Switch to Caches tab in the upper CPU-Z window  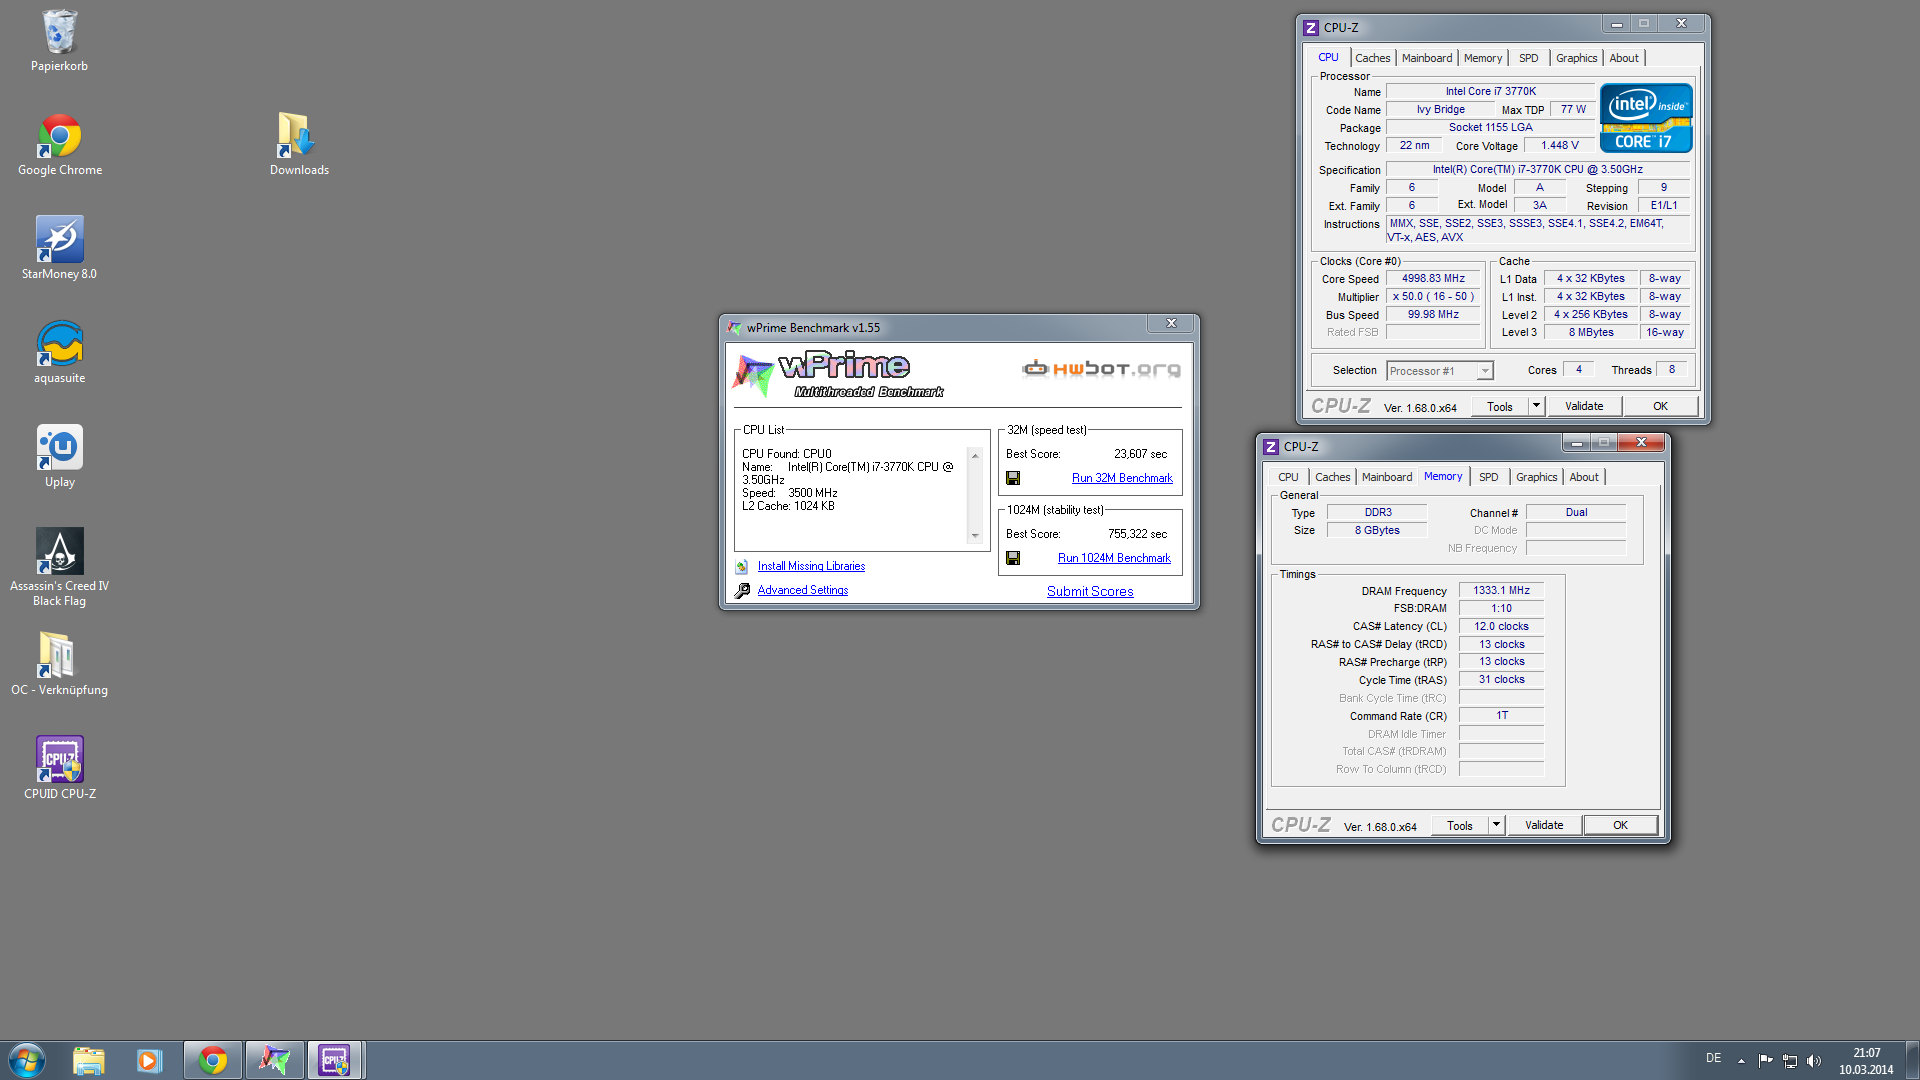(1372, 58)
